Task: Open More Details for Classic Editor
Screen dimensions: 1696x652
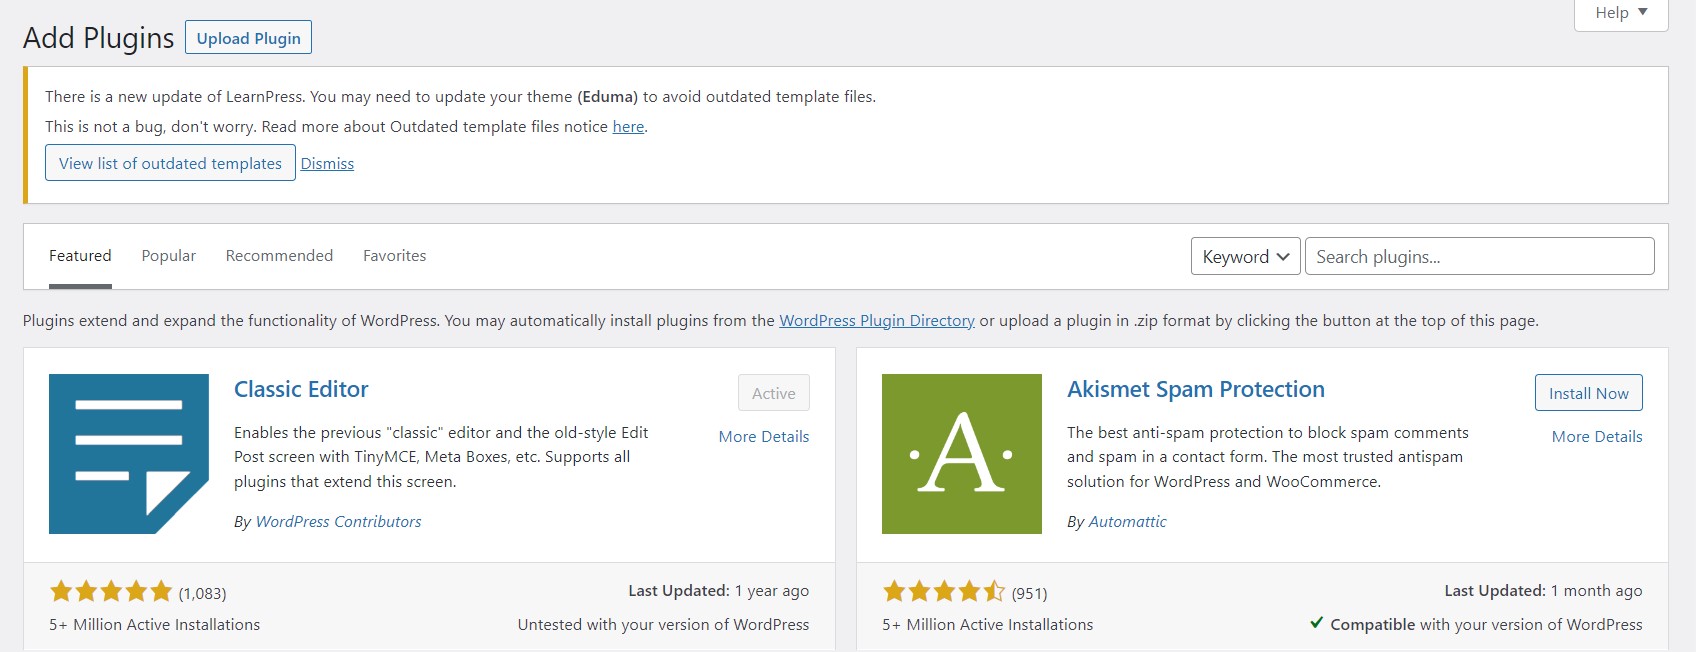Action: click(764, 437)
